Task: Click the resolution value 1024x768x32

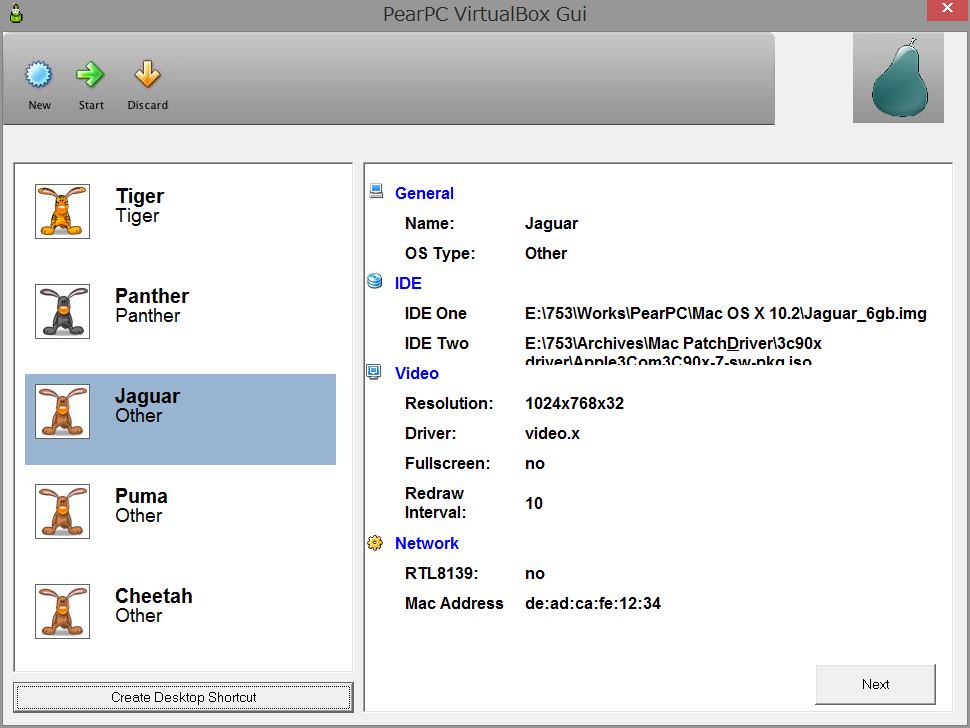Action: (x=574, y=404)
